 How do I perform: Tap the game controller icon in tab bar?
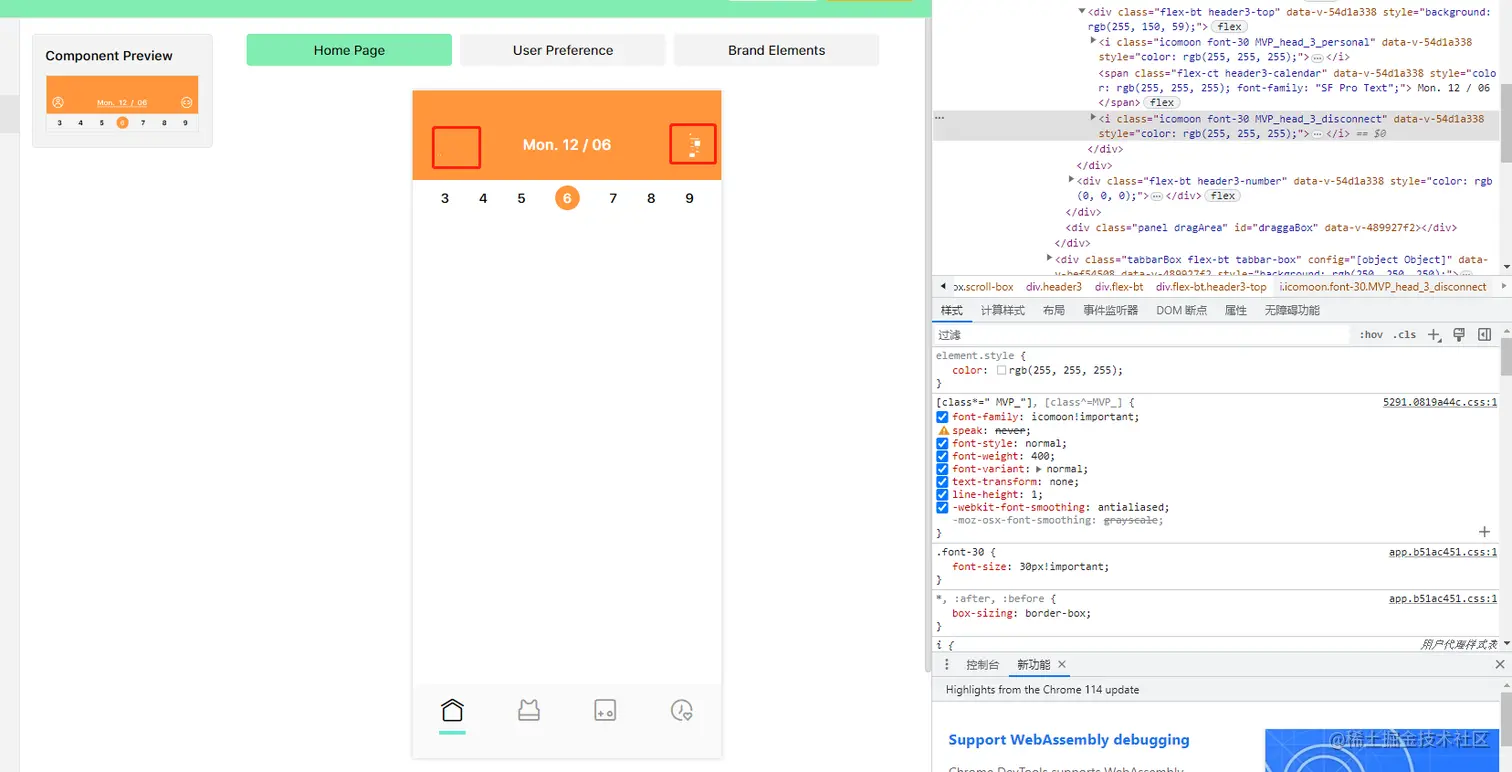click(605, 710)
